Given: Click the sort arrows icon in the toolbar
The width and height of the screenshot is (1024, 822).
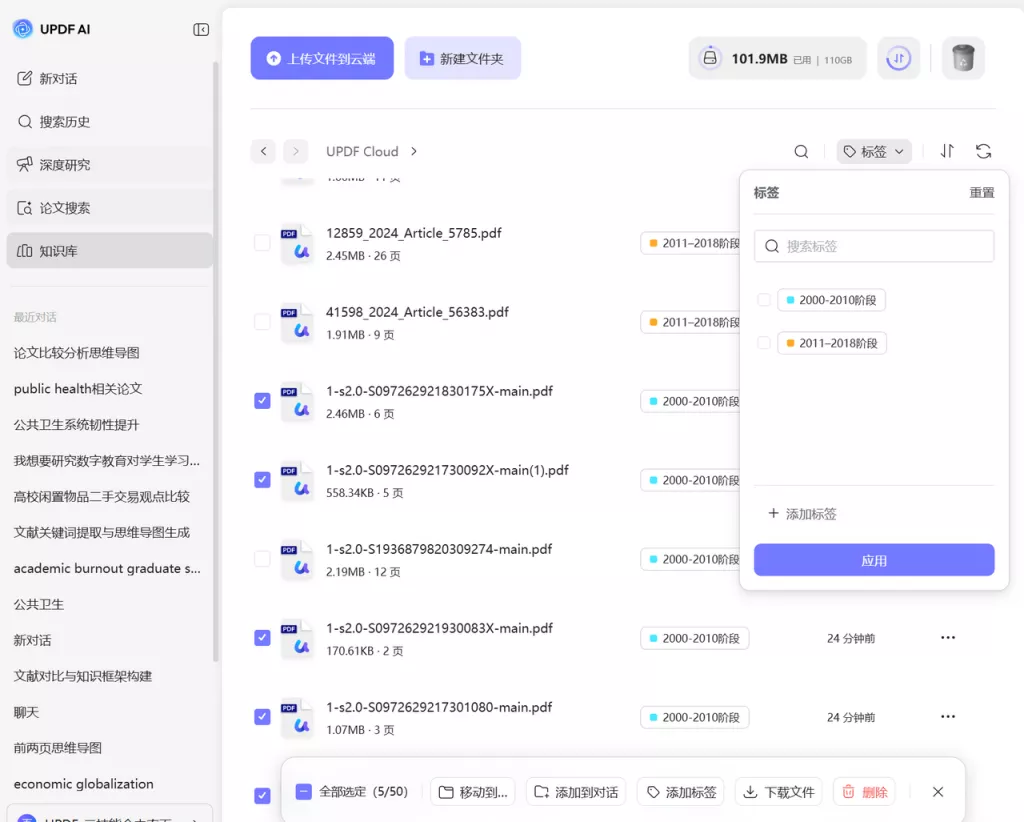Looking at the screenshot, I should [946, 151].
